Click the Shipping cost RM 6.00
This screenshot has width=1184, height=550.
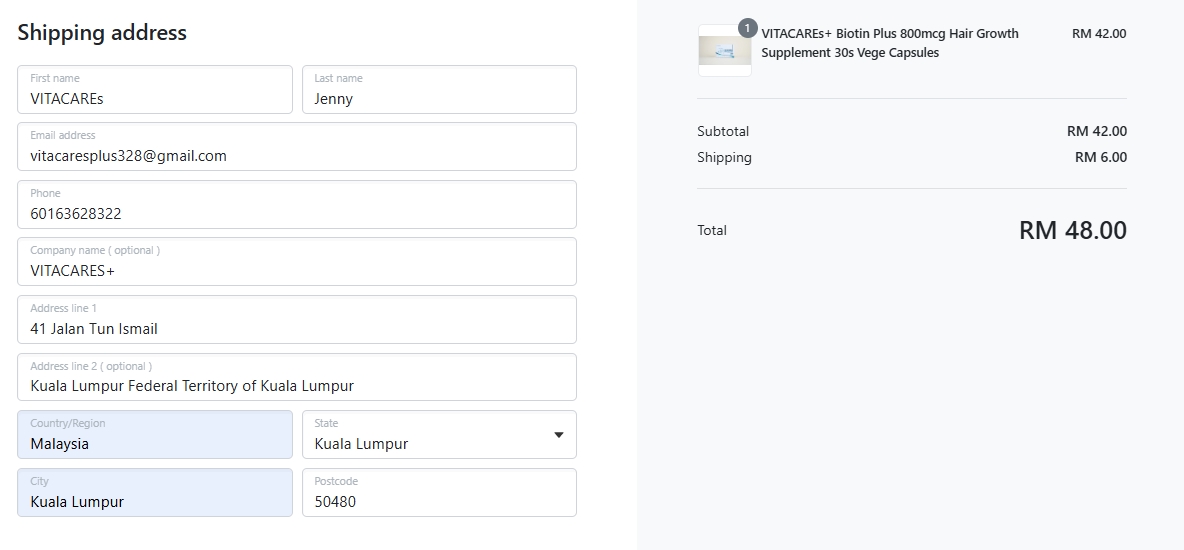tap(1101, 157)
